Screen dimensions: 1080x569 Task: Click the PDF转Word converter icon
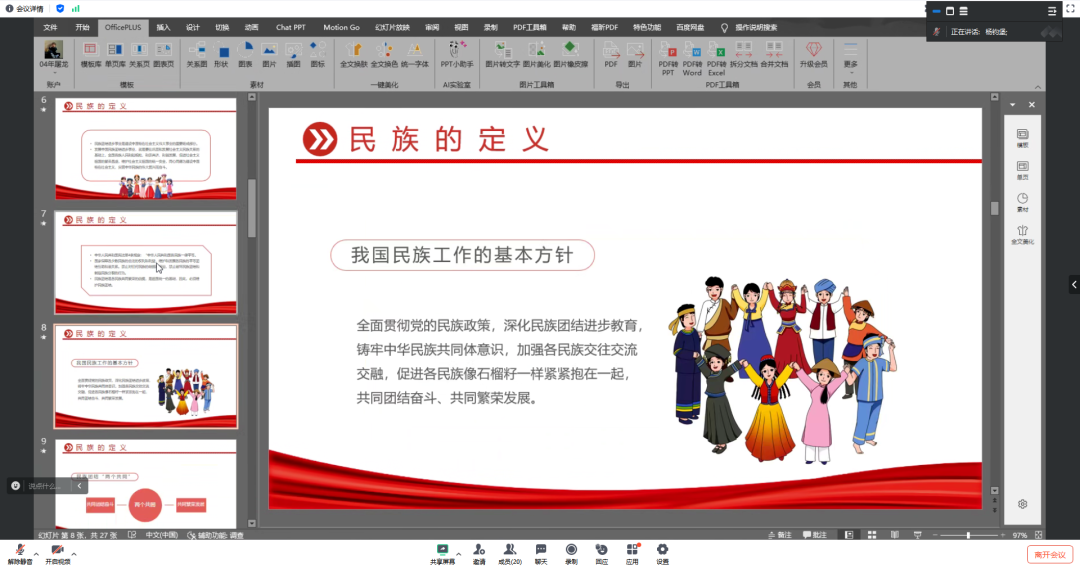pos(692,54)
